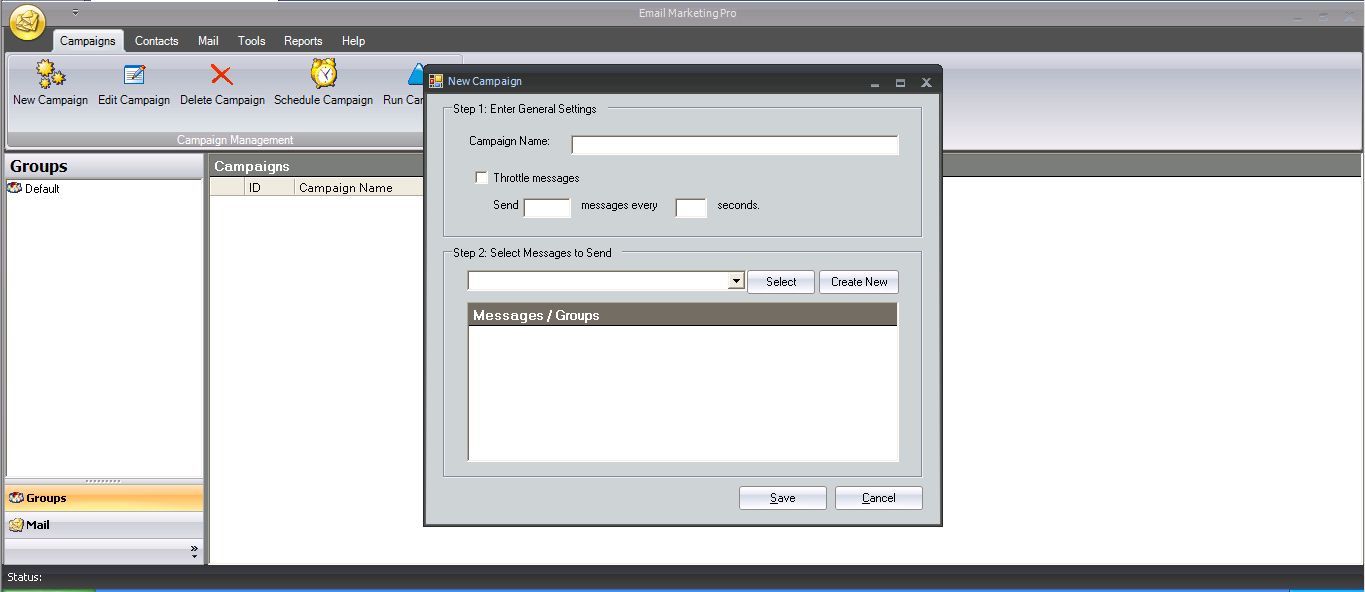Switch to the Contacts tab
This screenshot has width=1365, height=592.
(156, 41)
